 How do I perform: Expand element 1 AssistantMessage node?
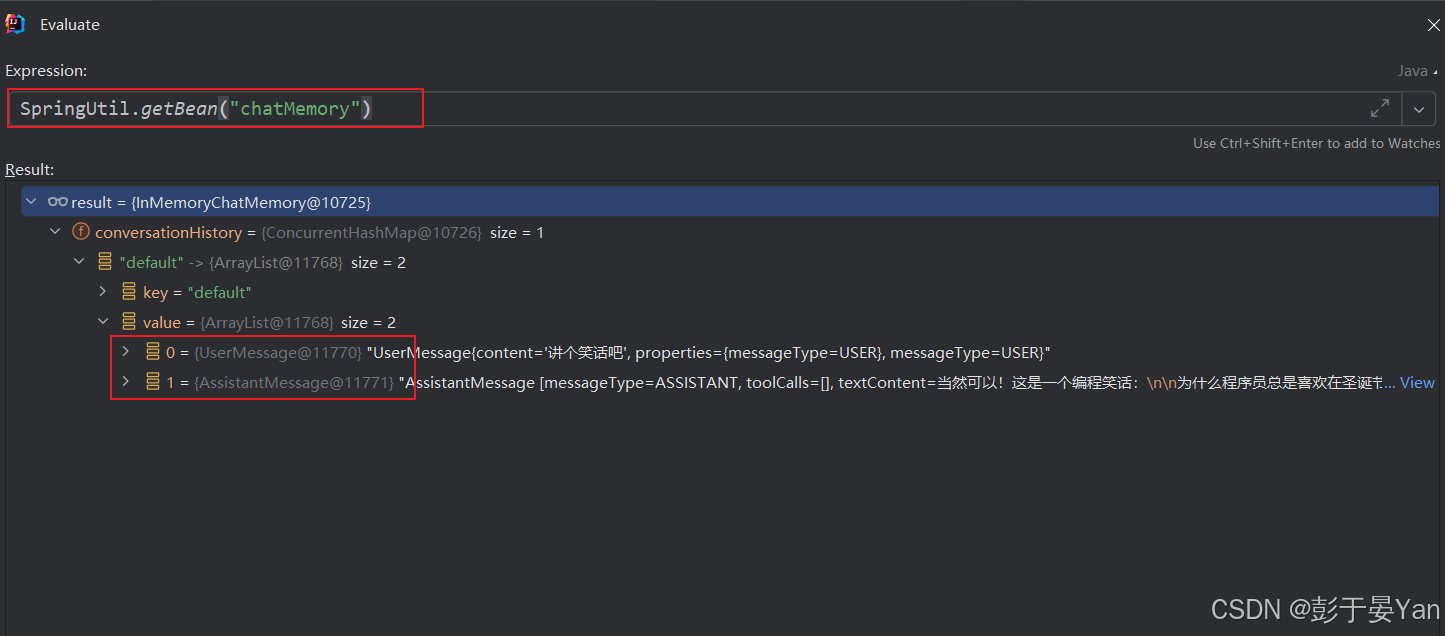(126, 382)
